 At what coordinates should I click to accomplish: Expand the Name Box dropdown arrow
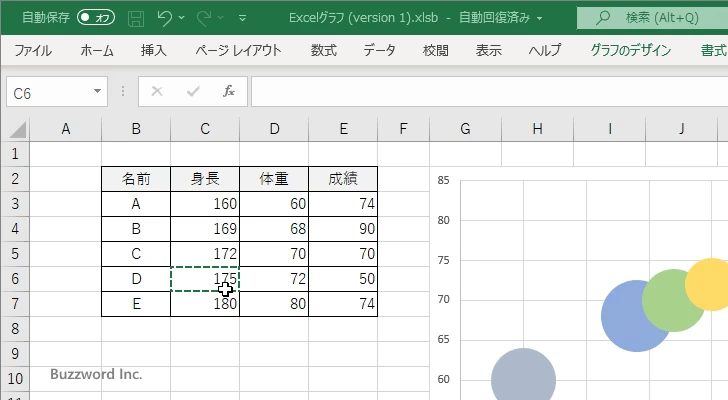click(97, 91)
